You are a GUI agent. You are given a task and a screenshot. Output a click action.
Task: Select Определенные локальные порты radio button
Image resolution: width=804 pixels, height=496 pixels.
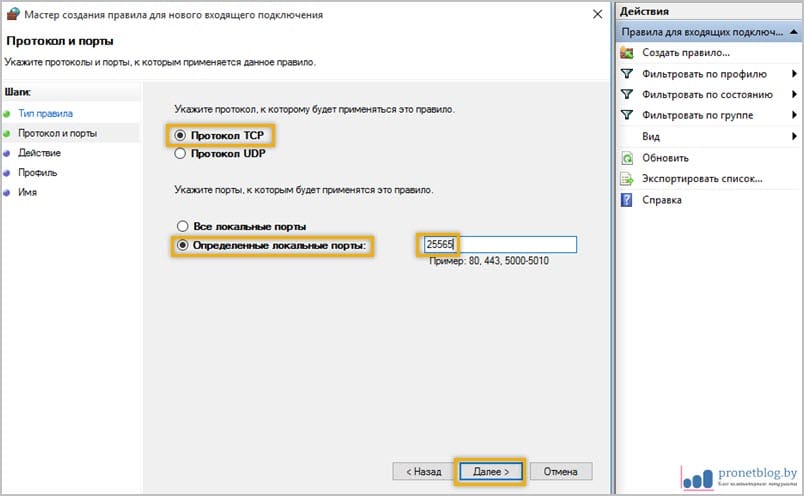[x=181, y=246]
